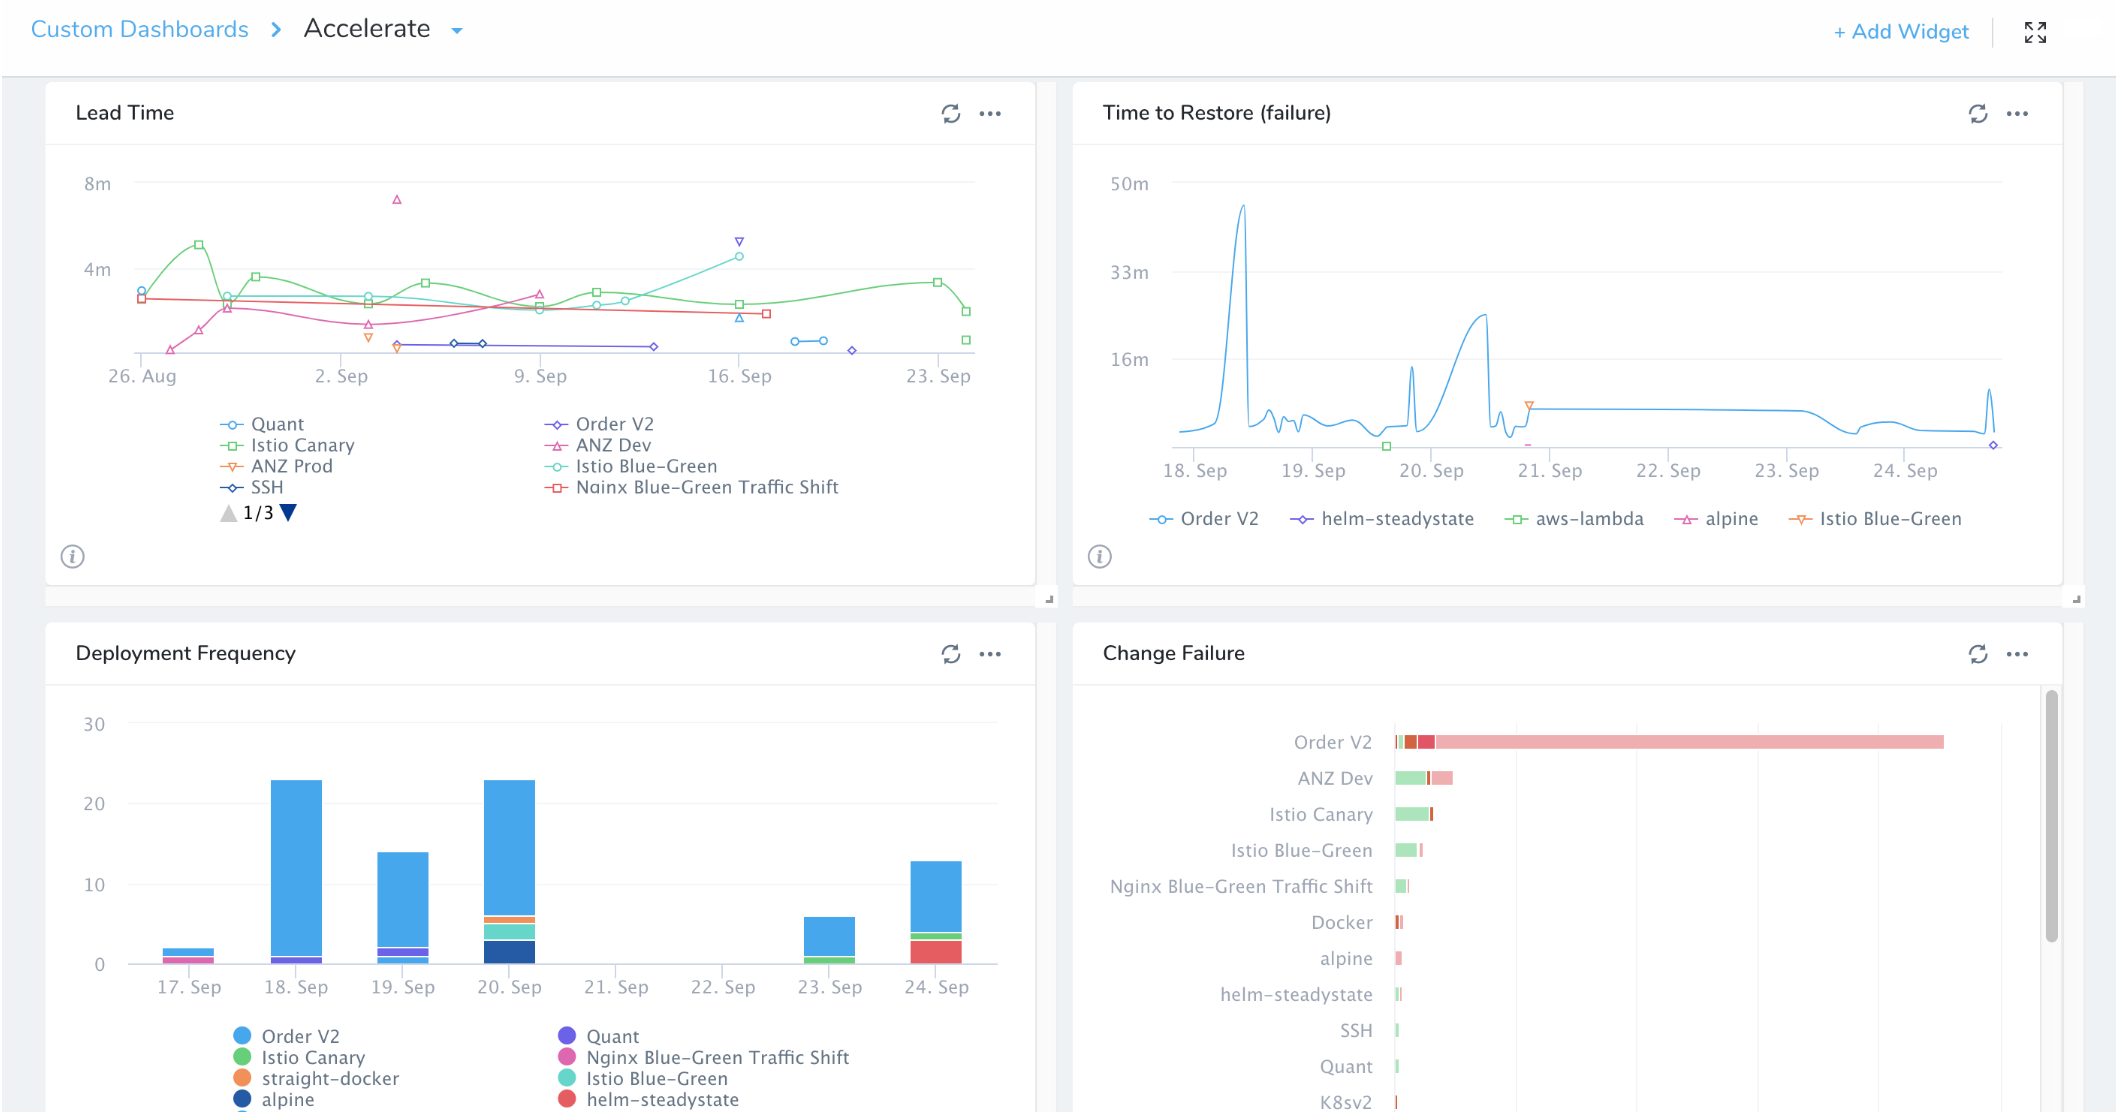The height and width of the screenshot is (1116, 2116).
Task: Click the 24. Sep deployment bar
Action: pyautogui.click(x=936, y=912)
